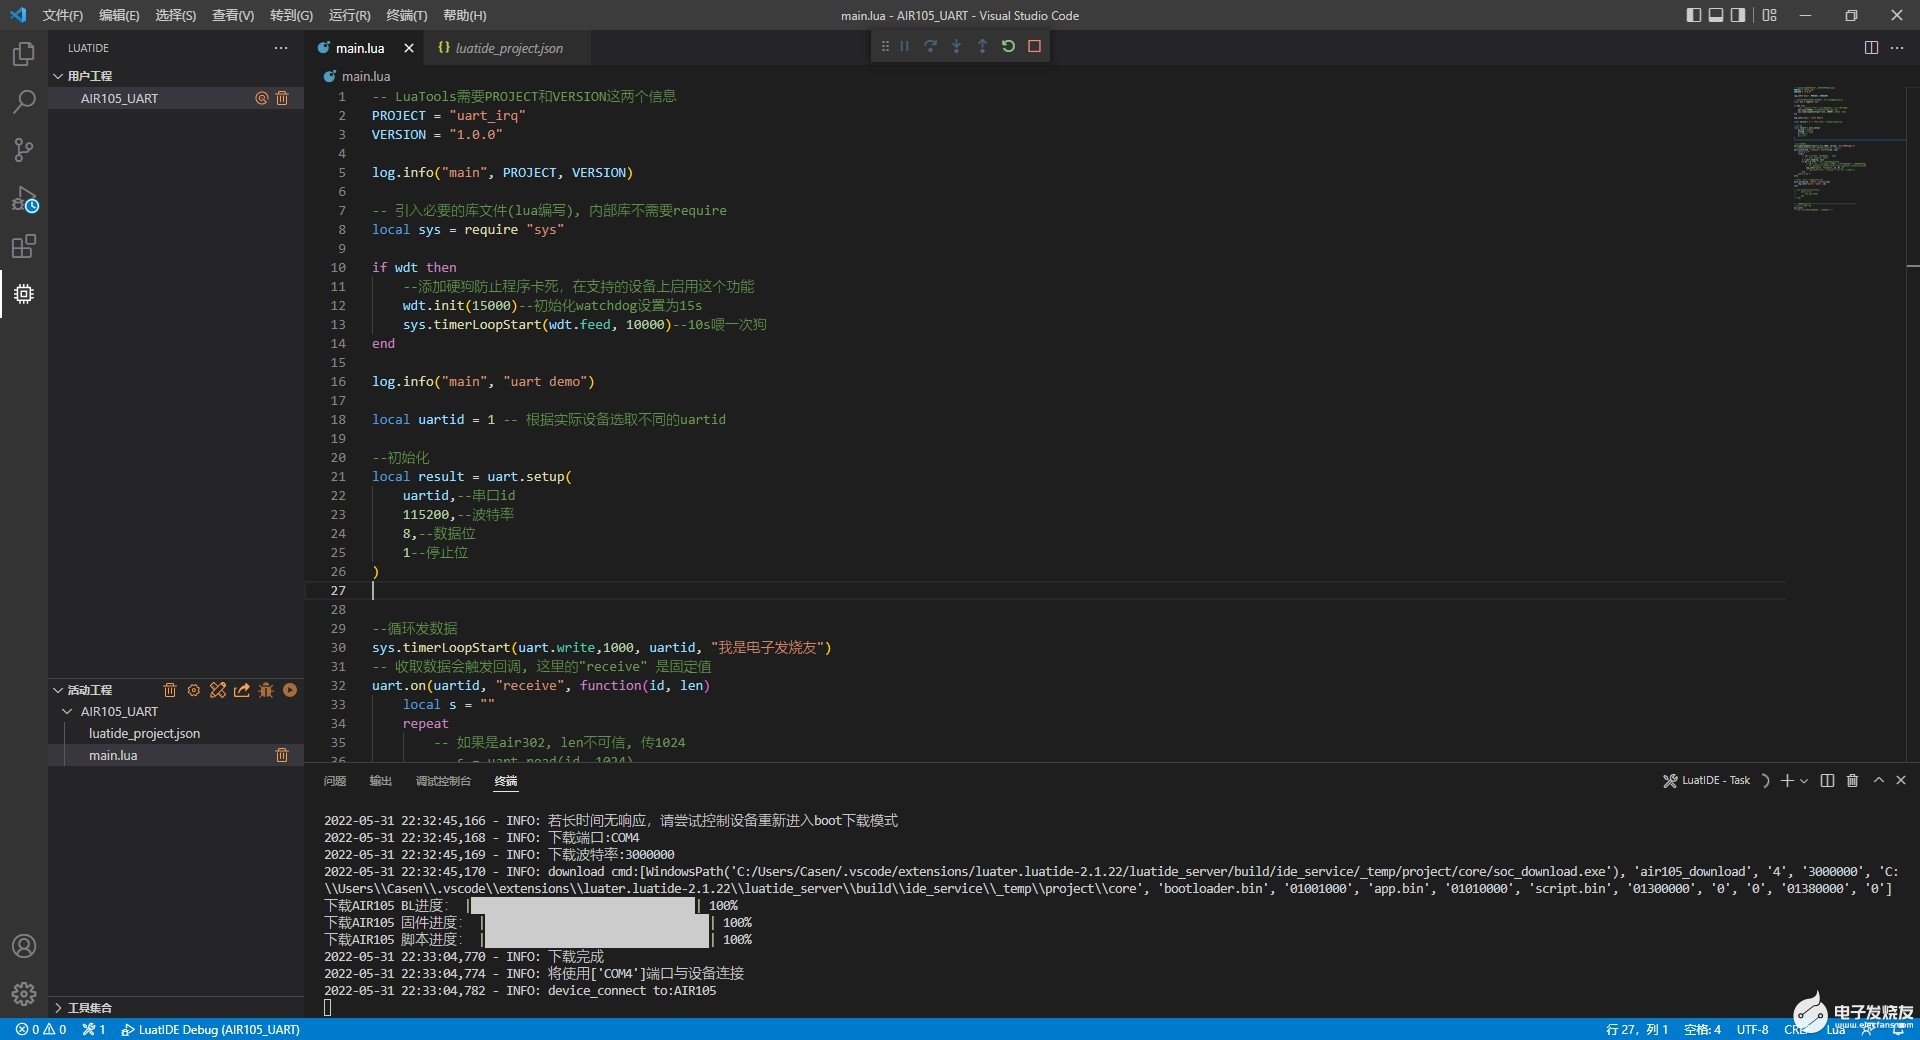The width and height of the screenshot is (1920, 1040).
Task: Select main.lua in the 活动工程 tree
Action: pos(113,755)
